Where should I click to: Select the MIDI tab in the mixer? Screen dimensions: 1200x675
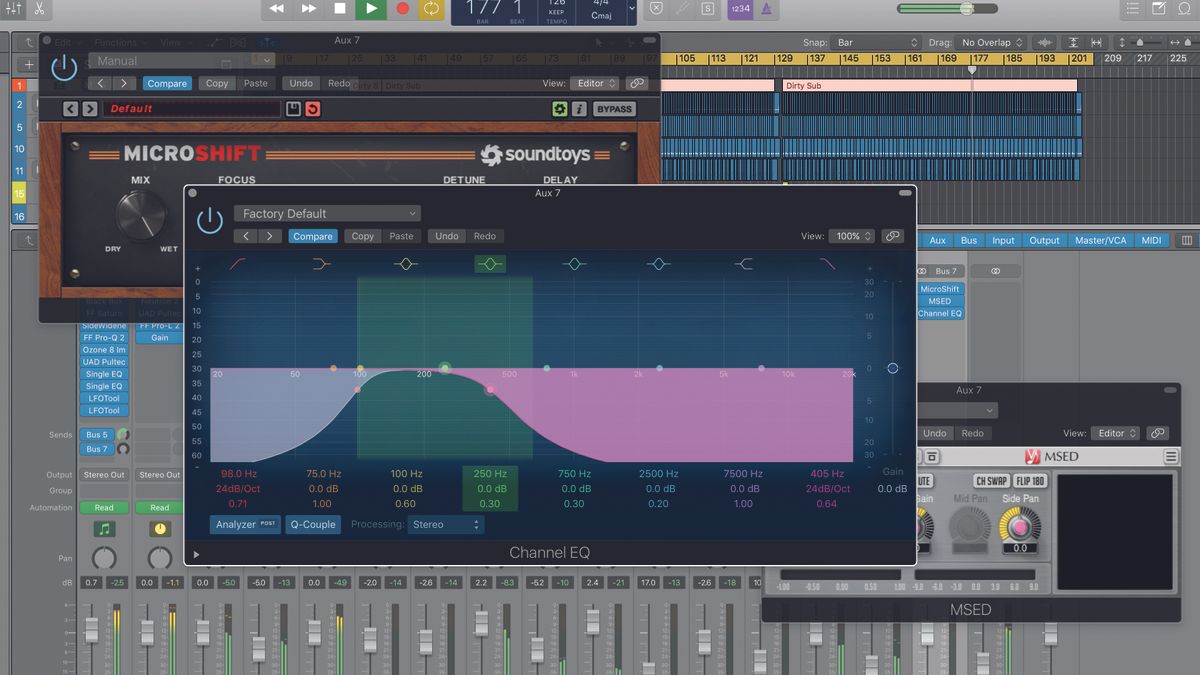pyautogui.click(x=1150, y=240)
